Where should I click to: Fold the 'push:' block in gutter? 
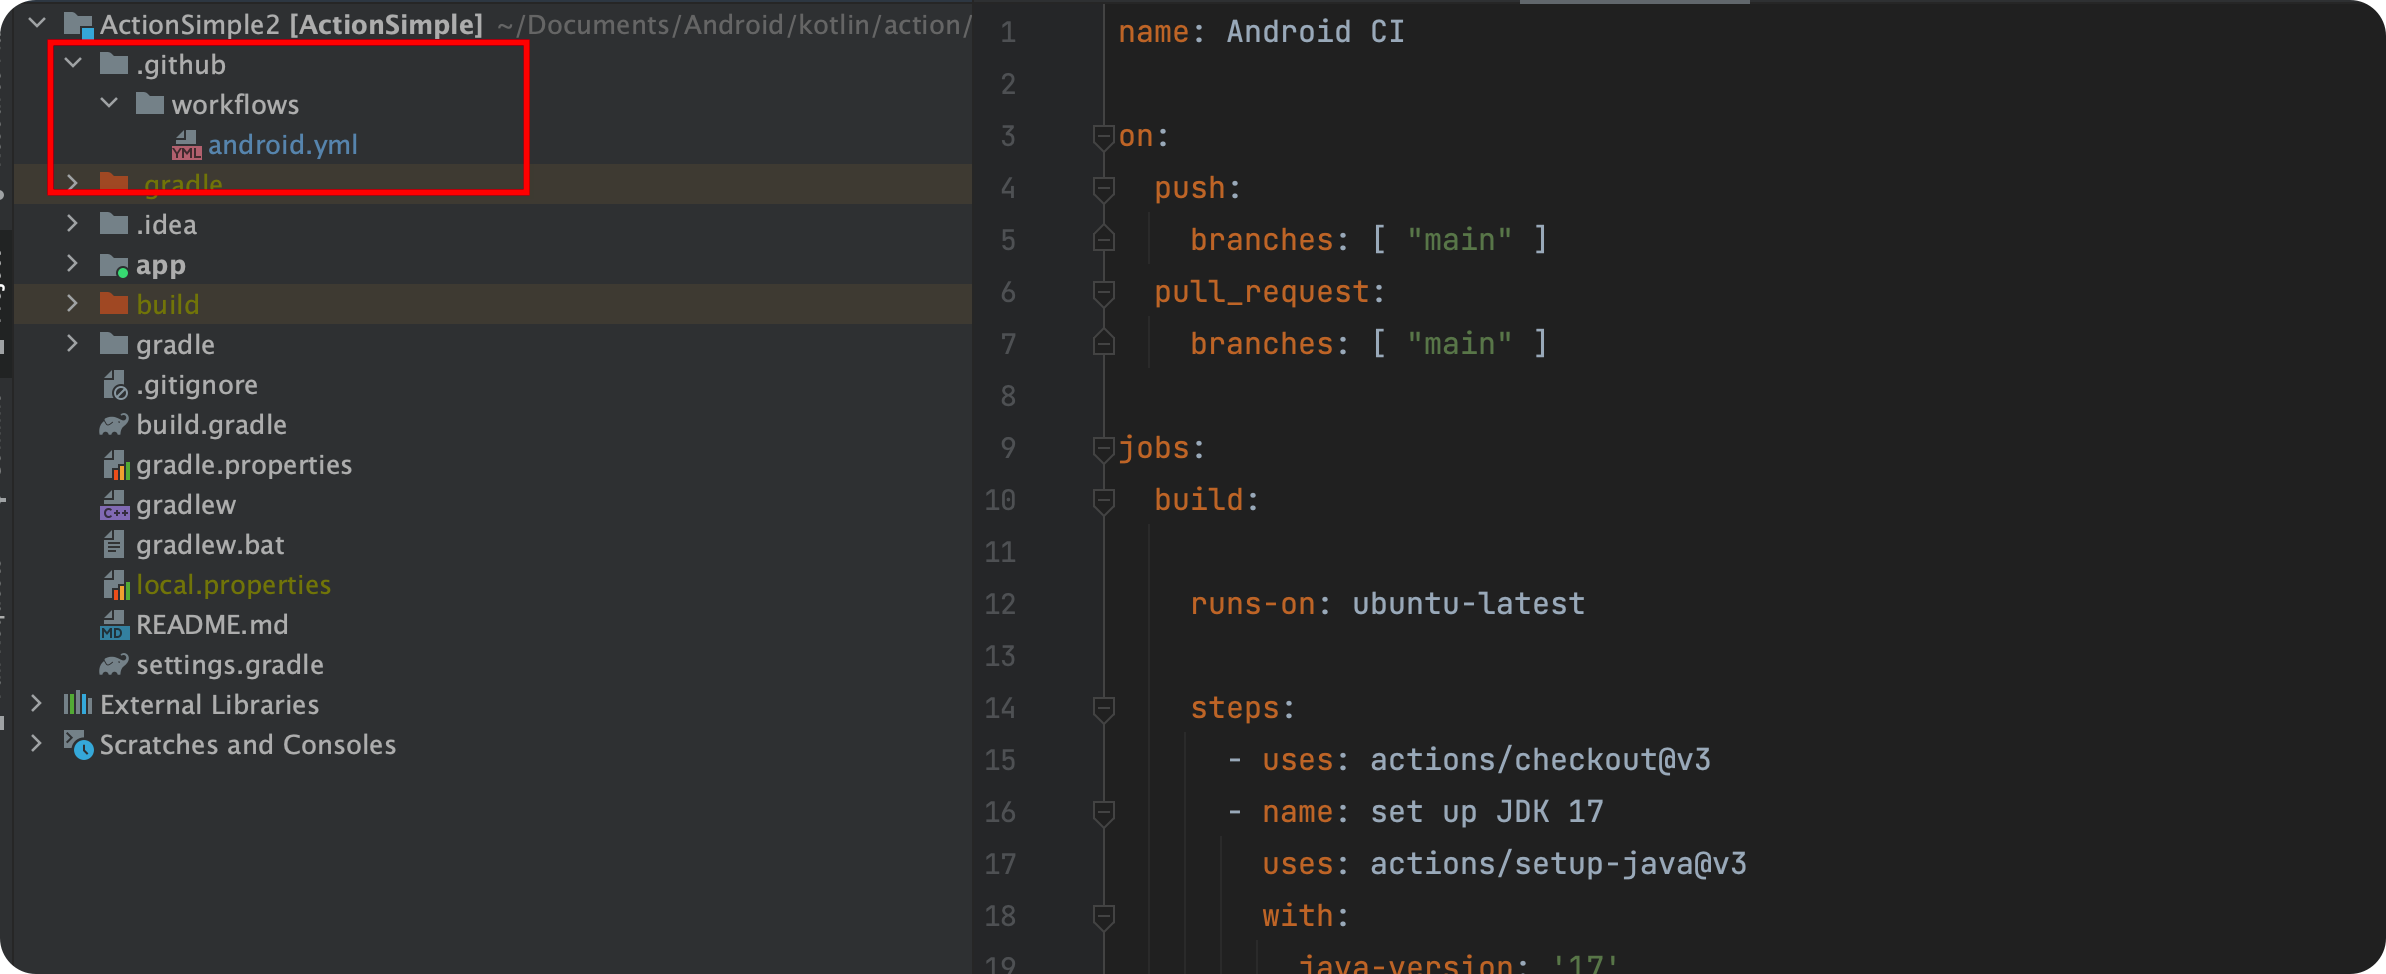point(1104,189)
